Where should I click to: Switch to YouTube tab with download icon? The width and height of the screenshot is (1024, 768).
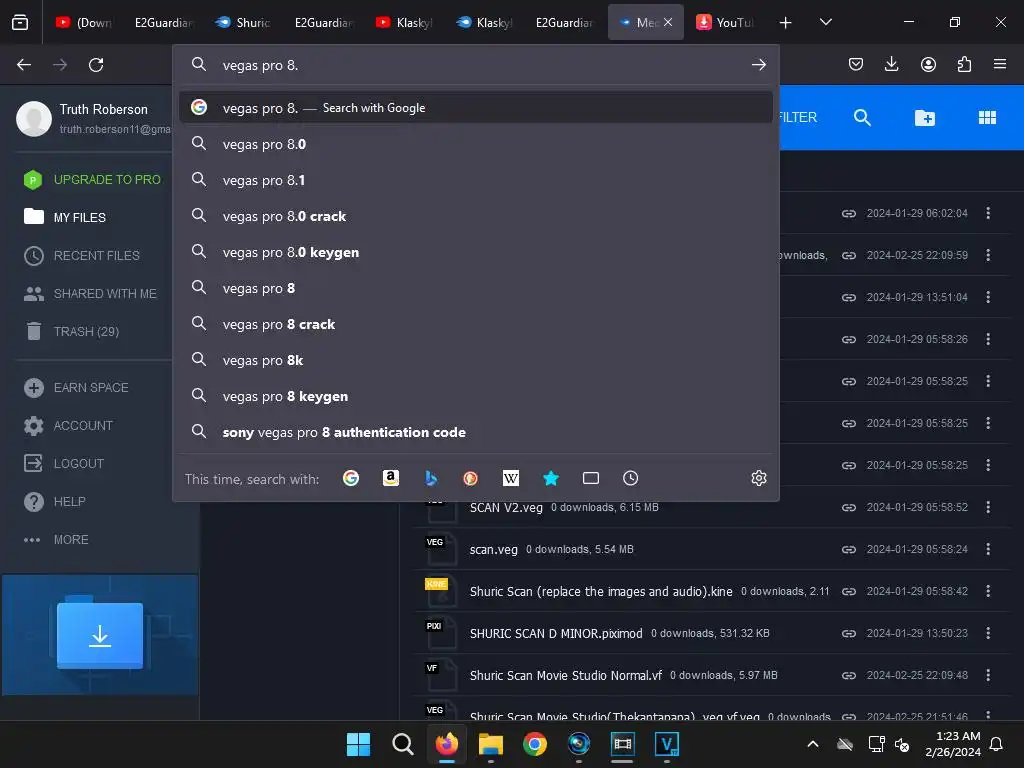(x=726, y=22)
